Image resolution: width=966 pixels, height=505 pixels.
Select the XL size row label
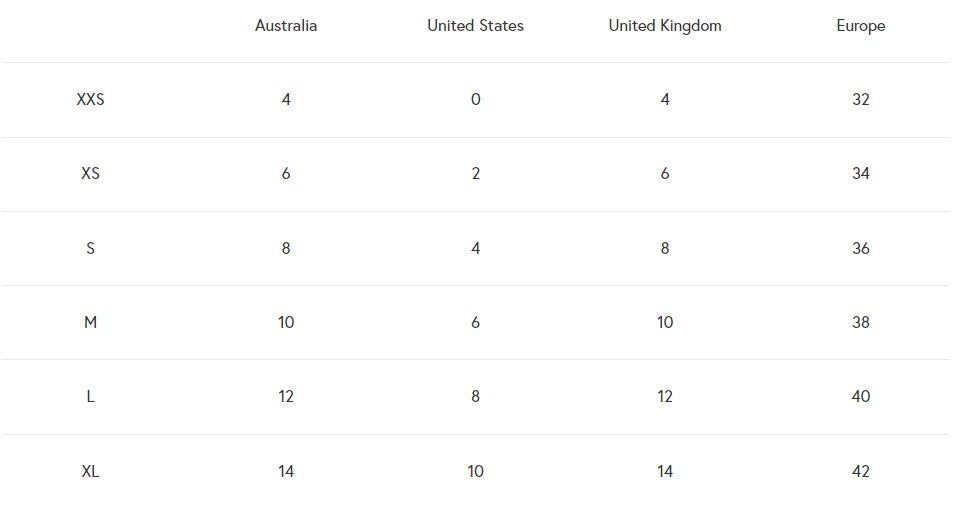(x=91, y=471)
